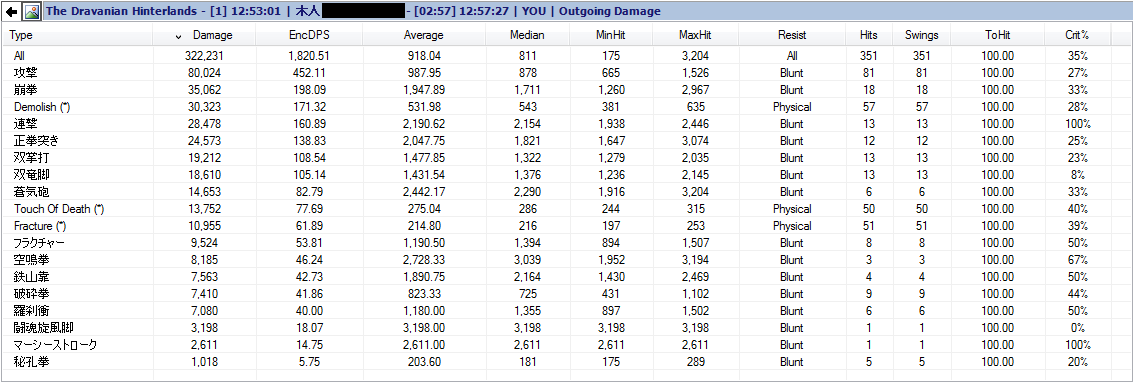Sort by the Crit% column header
Image resolution: width=1134 pixels, height=387 pixels.
coord(1077,35)
